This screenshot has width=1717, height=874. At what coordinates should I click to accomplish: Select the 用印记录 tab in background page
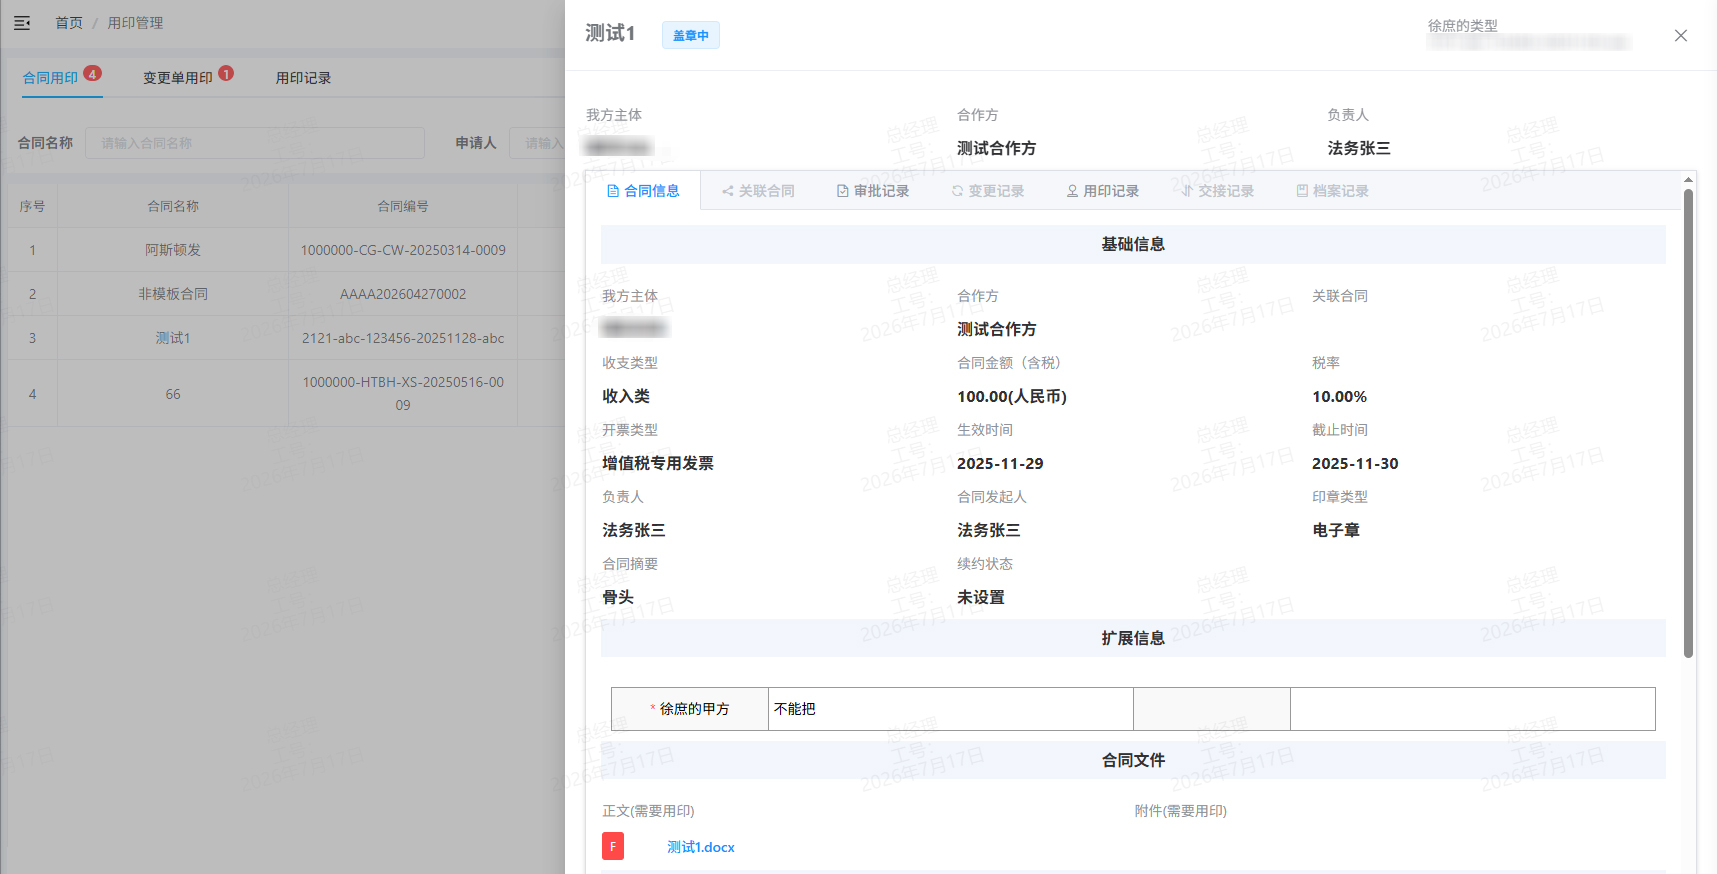click(x=303, y=78)
